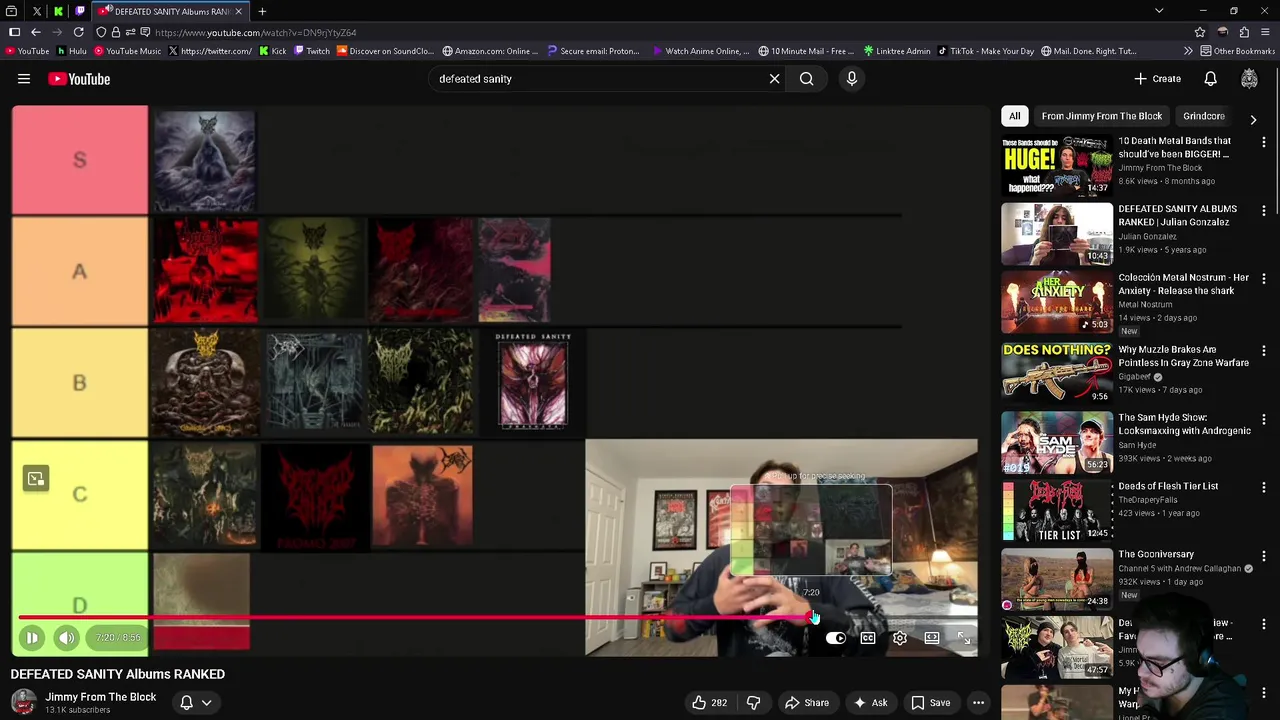Click the Ask button

pyautogui.click(x=870, y=703)
